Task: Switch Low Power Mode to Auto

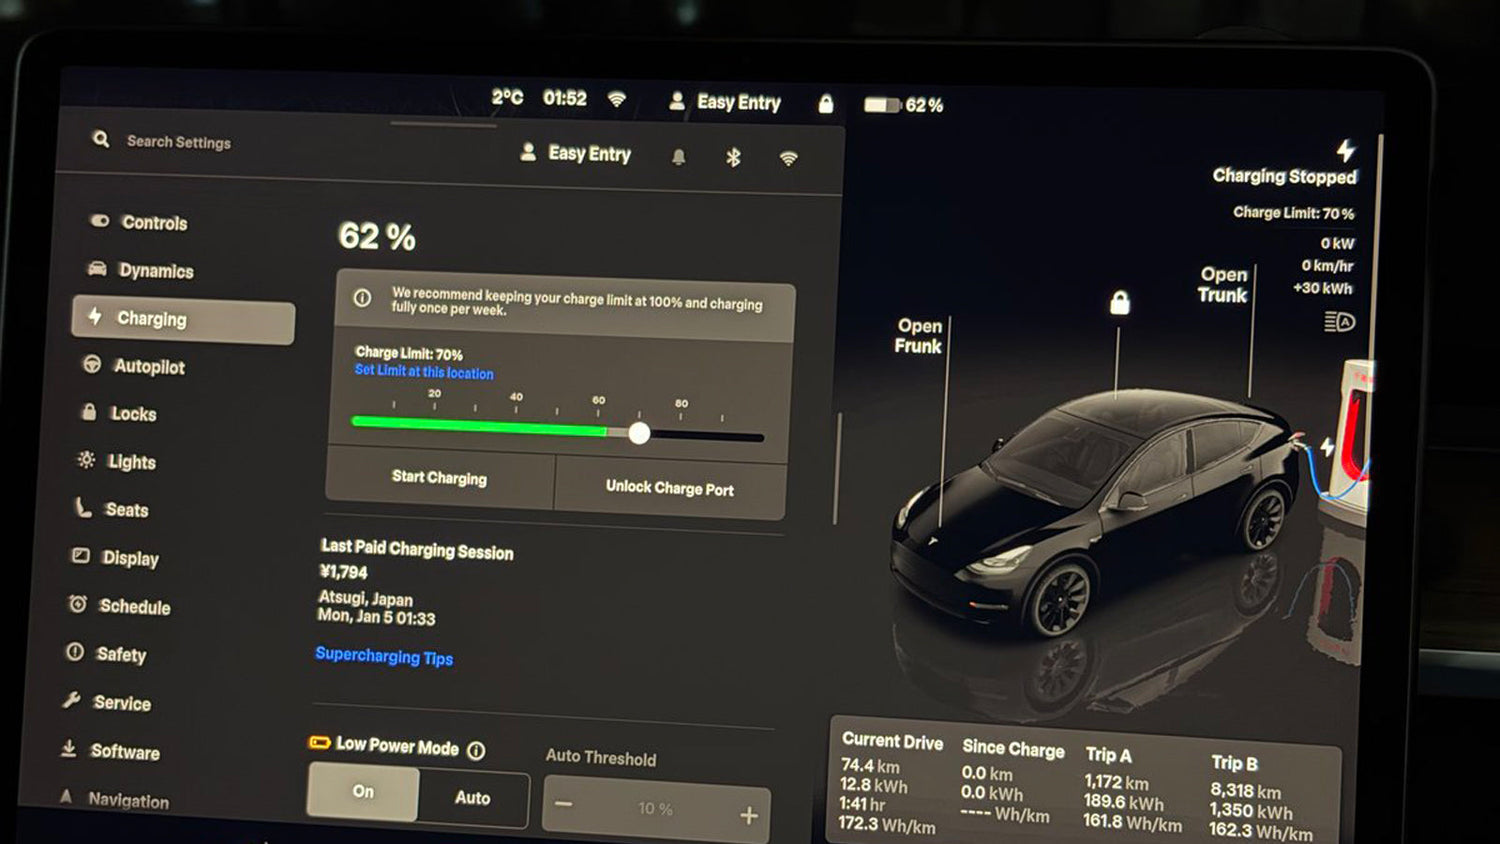Action: tap(473, 798)
